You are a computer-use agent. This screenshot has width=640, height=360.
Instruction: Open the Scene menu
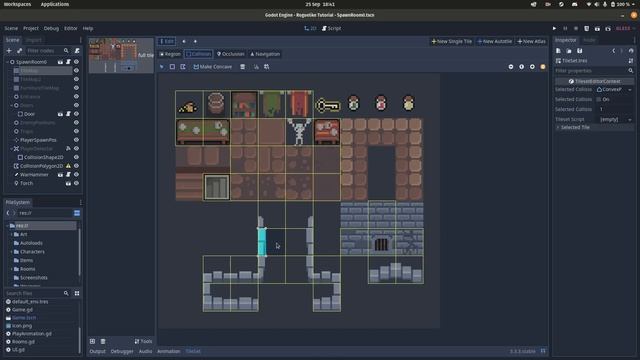(x=11, y=29)
